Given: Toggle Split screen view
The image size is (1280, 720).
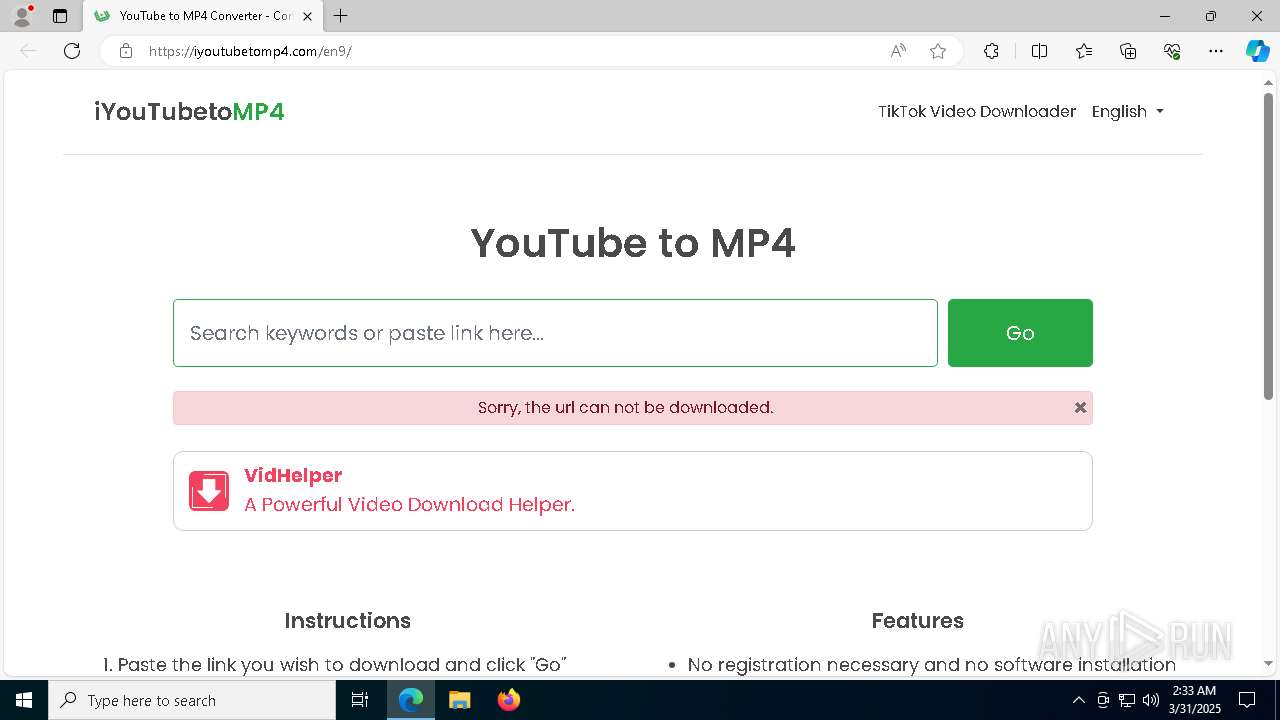Looking at the screenshot, I should click(x=1039, y=51).
